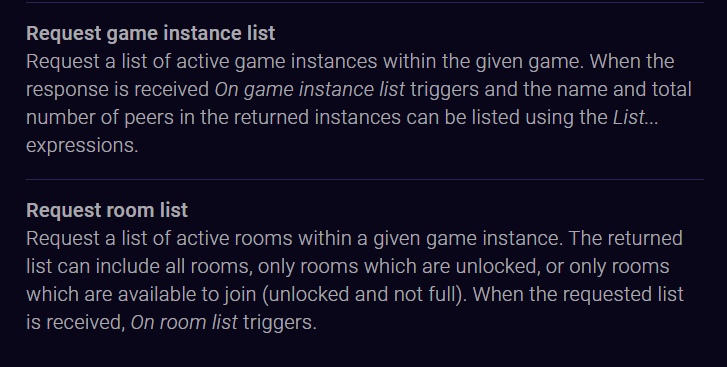Click the words "response is received" in first paragraph
Image resolution: width=727 pixels, height=367 pixels.
(x=117, y=89)
